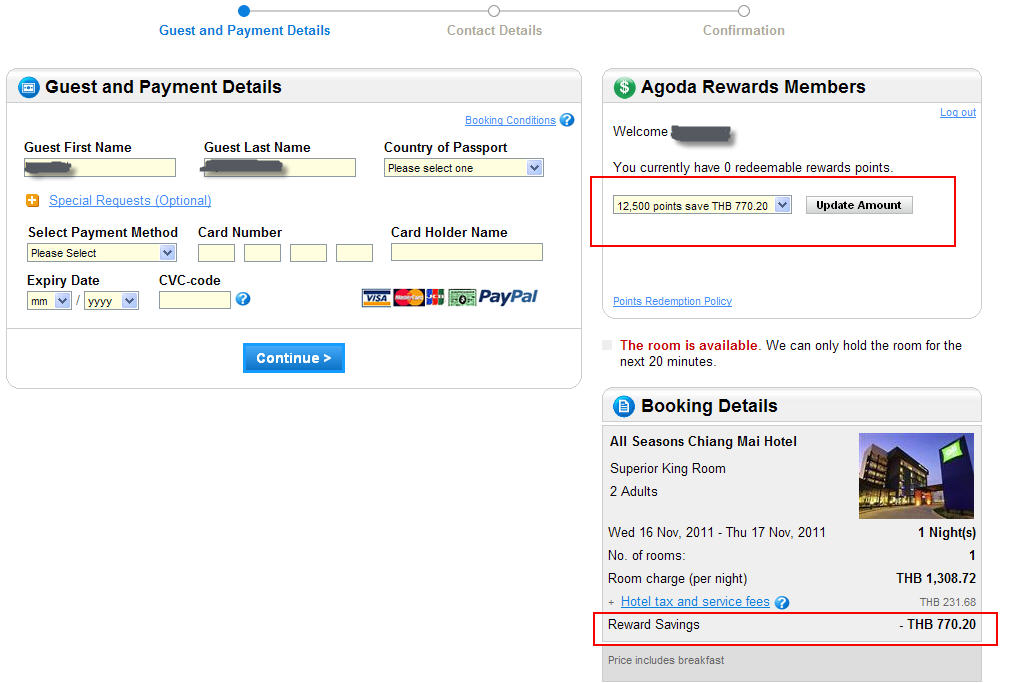Click 'Price includes breakfast' text

[666, 660]
